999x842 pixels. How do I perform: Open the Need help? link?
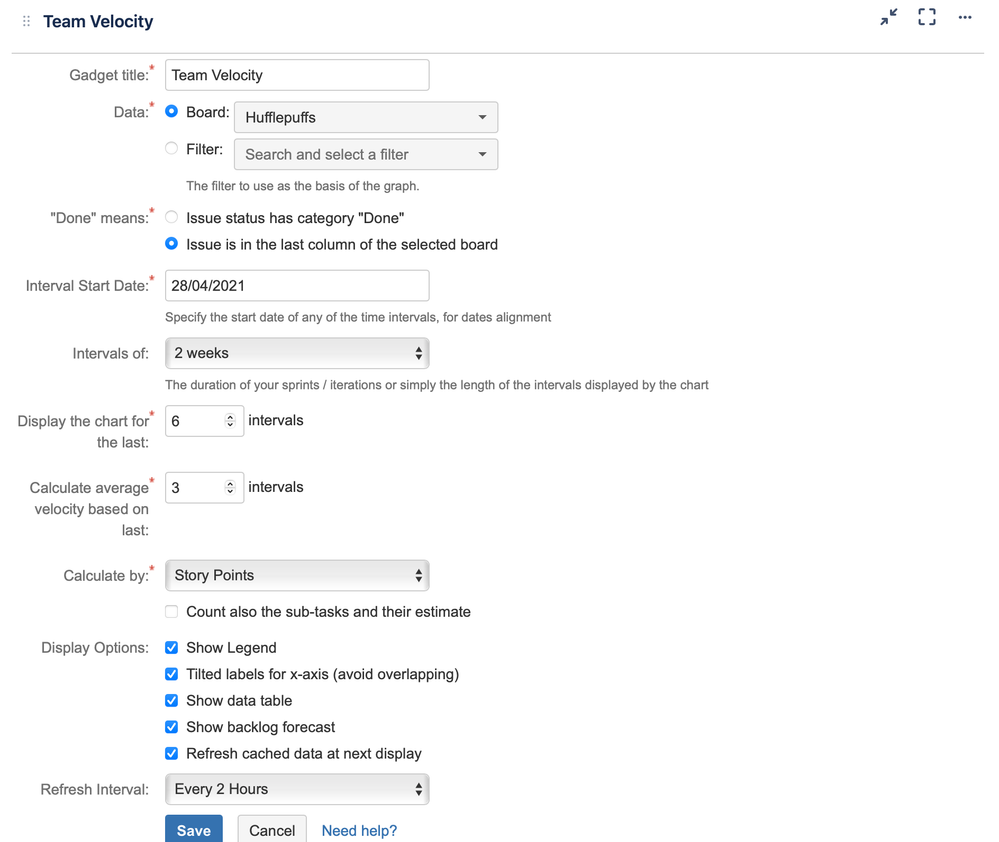(x=359, y=830)
